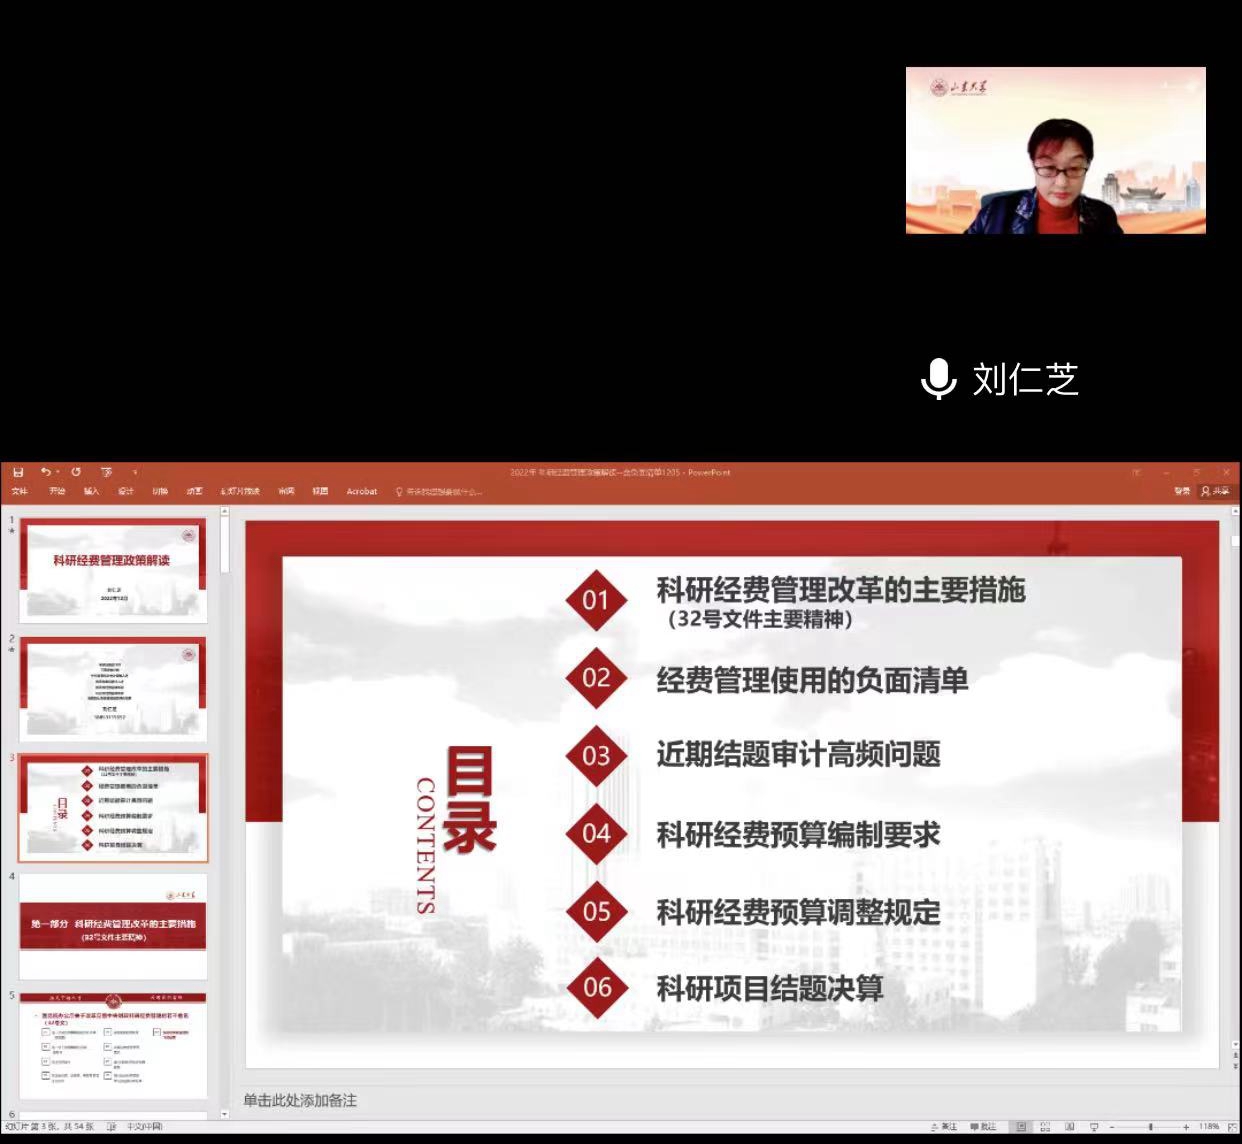The image size is (1242, 1144).
Task: Fit slide to current window icon
Action: click(x=1232, y=1127)
